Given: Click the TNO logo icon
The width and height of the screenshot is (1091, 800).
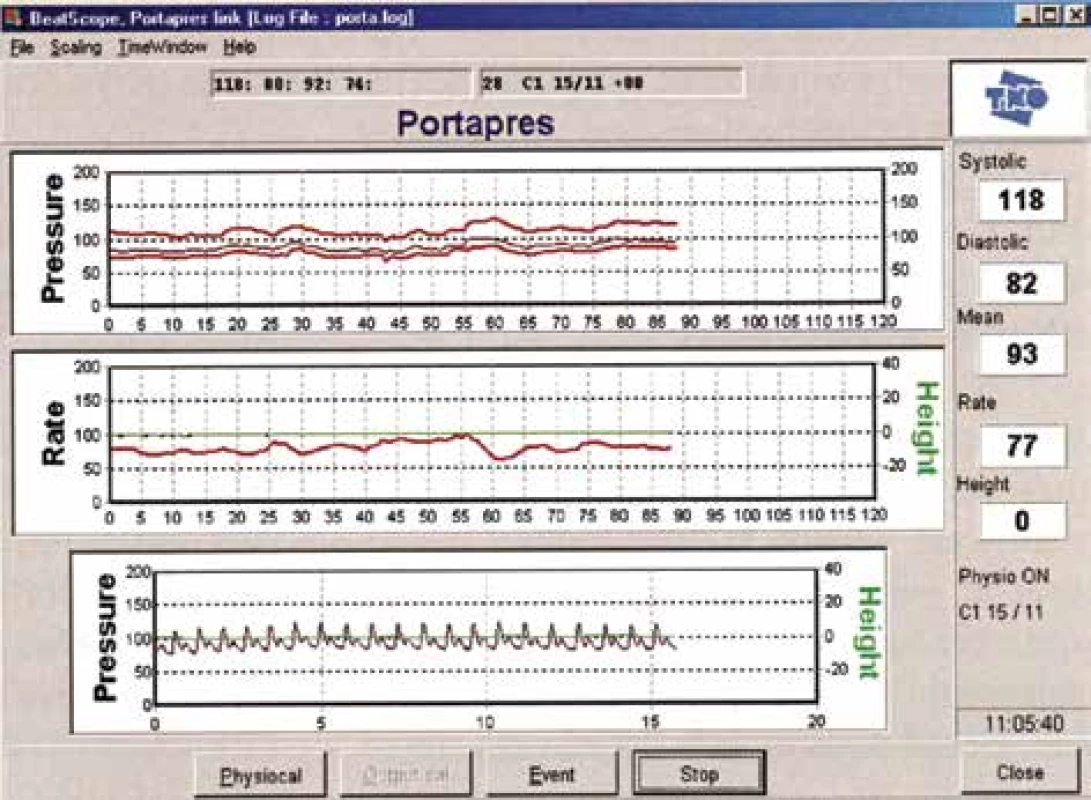Looking at the screenshot, I should [1017, 97].
